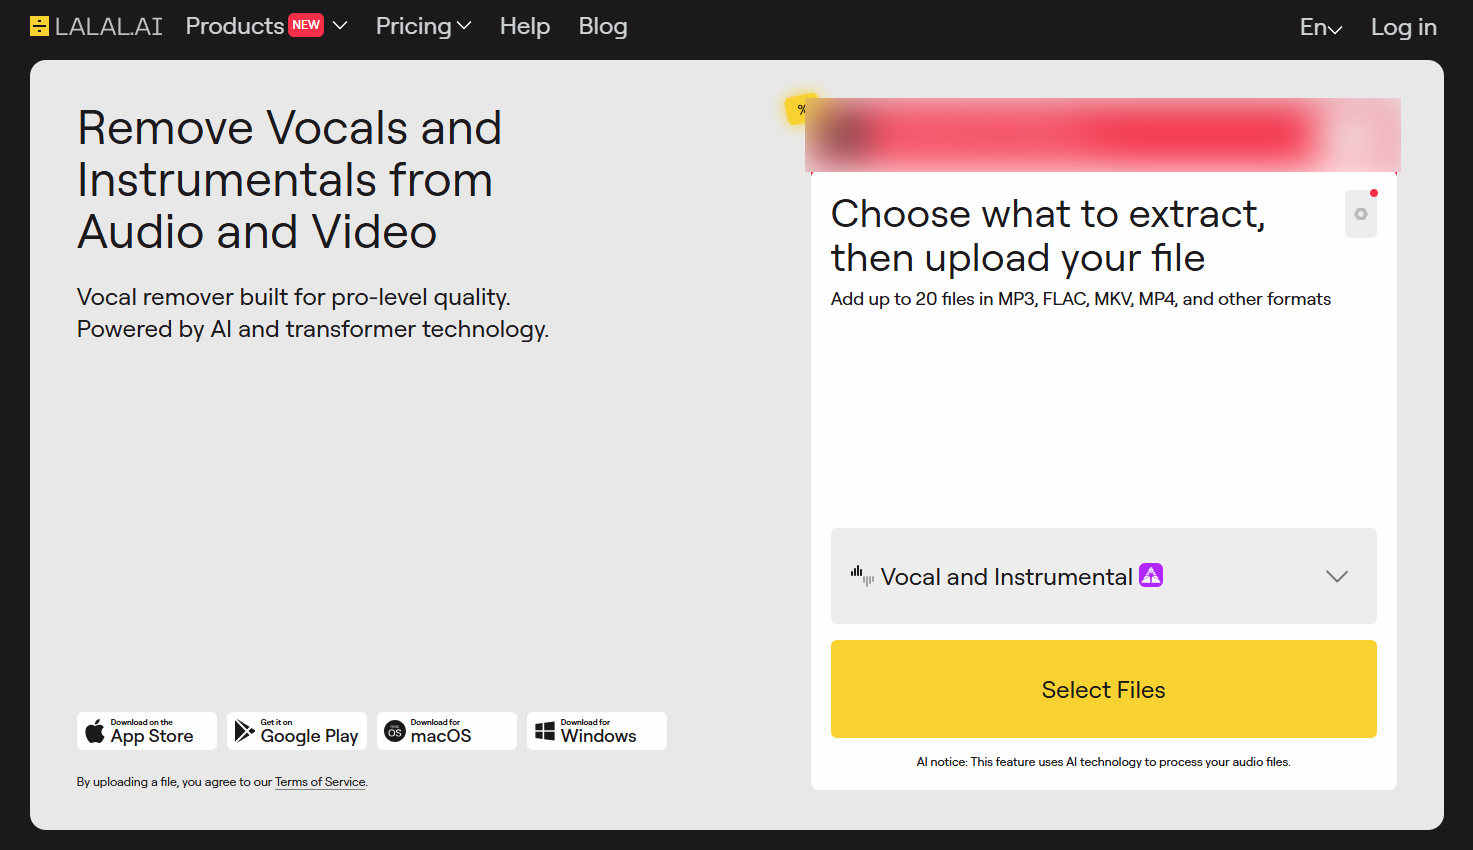The width and height of the screenshot is (1473, 850).
Task: Click the waveform icon before Vocal and Instrumental
Action: coord(862,576)
